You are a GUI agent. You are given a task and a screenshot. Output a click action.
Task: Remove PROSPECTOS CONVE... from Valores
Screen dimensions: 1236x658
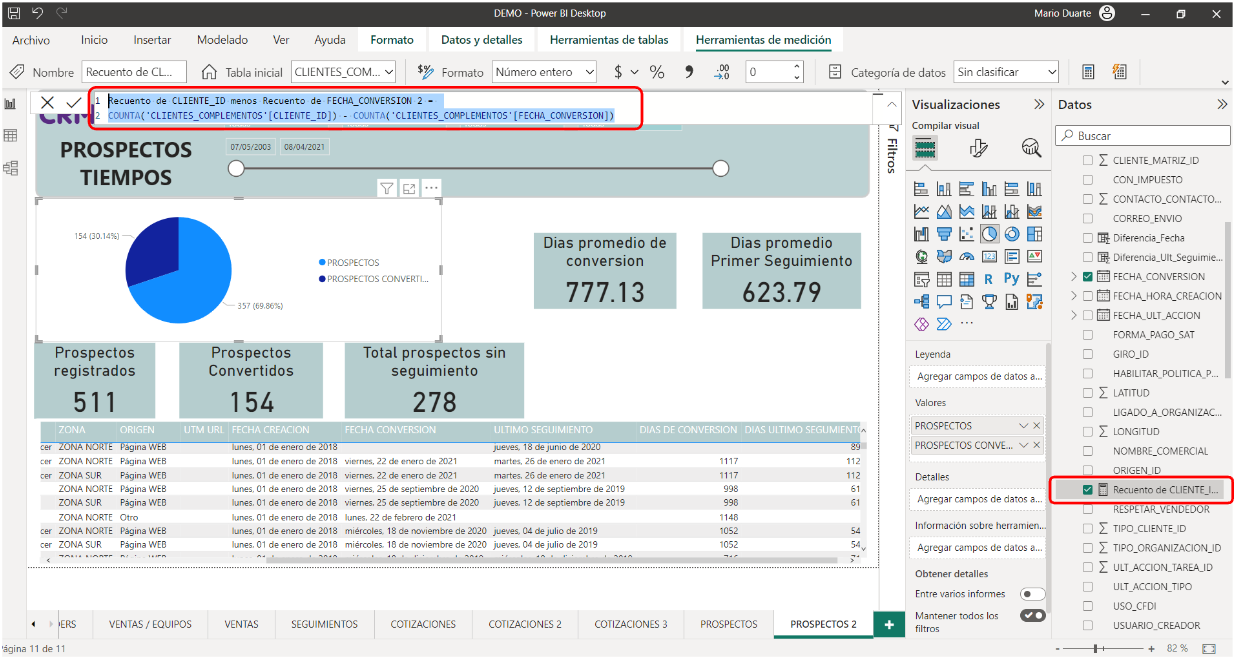click(1037, 445)
